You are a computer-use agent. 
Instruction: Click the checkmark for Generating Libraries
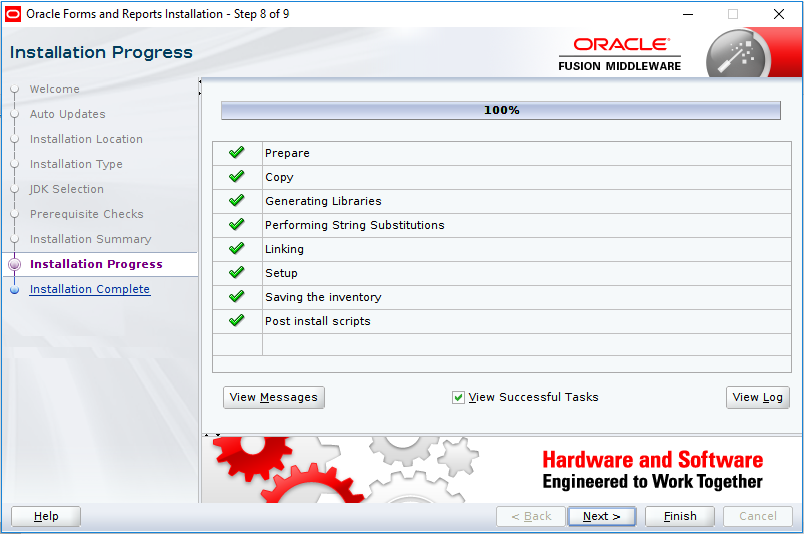(x=236, y=201)
